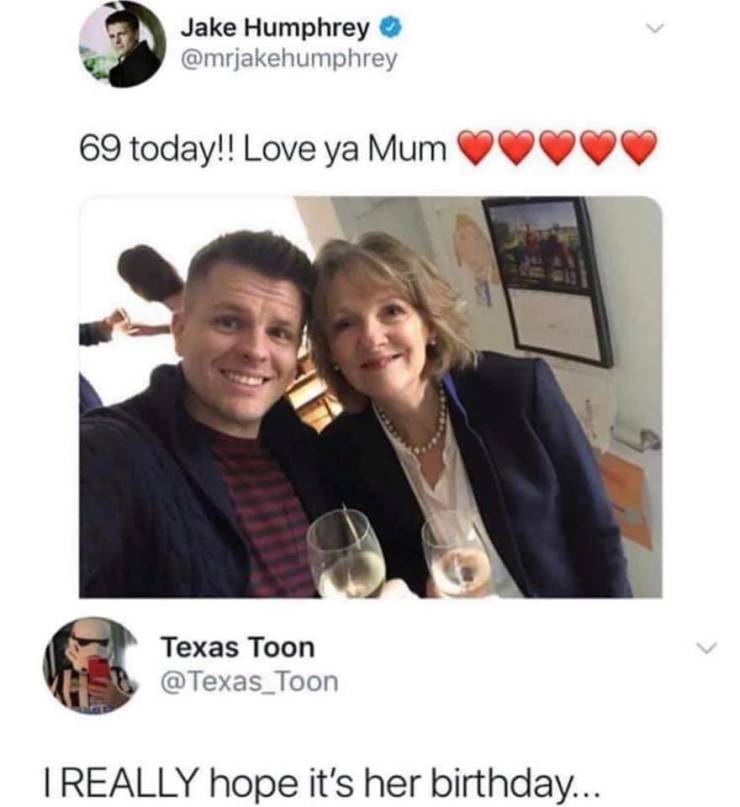The width and height of the screenshot is (740, 807).
Task: Click the blue verified badge
Action: tap(388, 27)
